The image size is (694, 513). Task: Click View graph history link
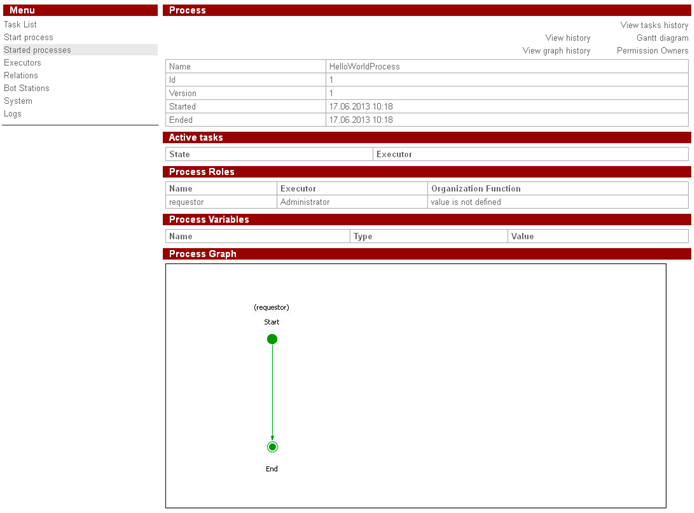pos(556,51)
